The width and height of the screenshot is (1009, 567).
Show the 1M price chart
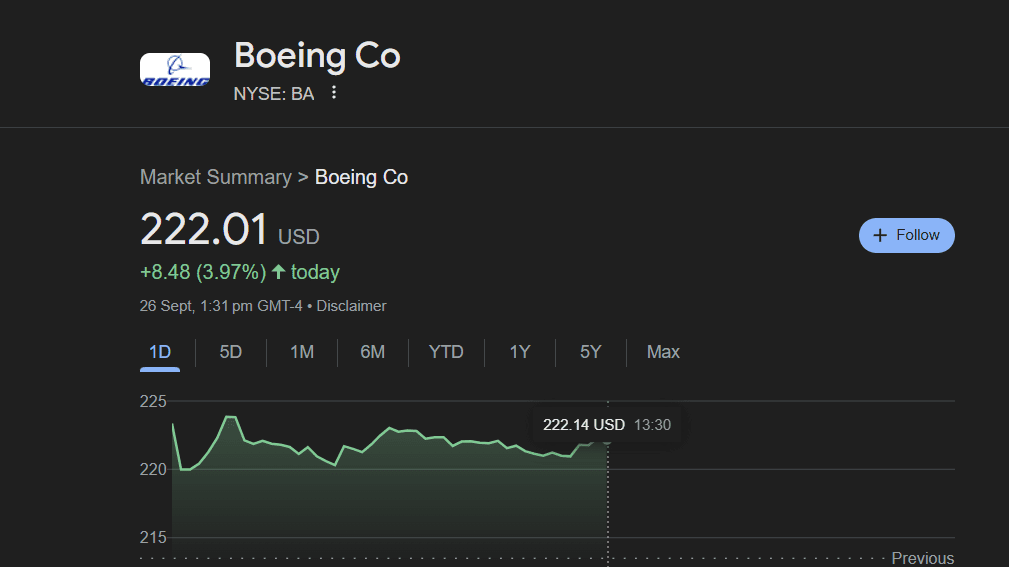coord(302,352)
